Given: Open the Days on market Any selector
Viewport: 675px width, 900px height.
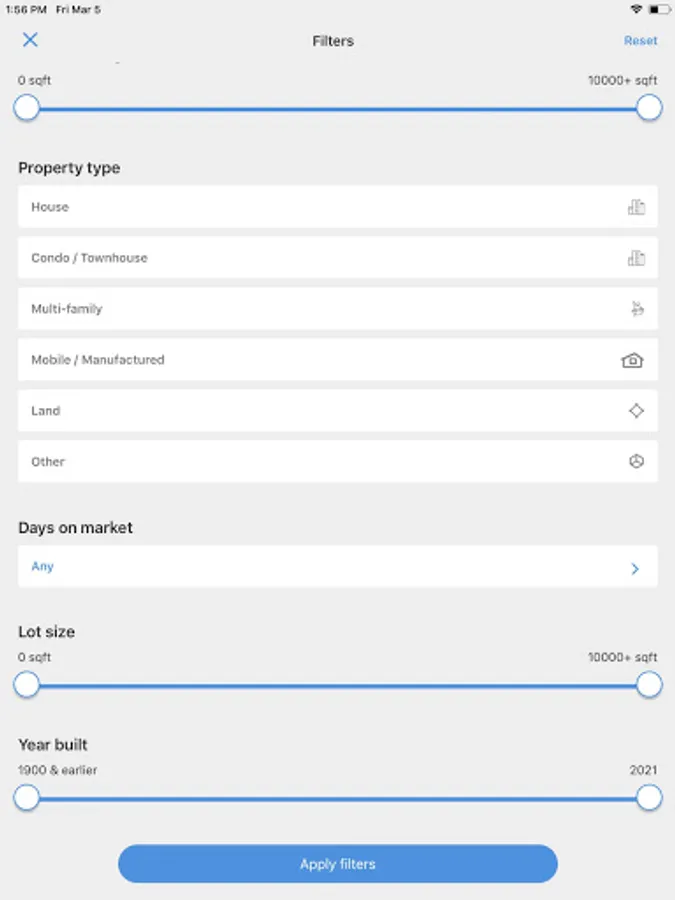Looking at the screenshot, I should pyautogui.click(x=300, y=567).
